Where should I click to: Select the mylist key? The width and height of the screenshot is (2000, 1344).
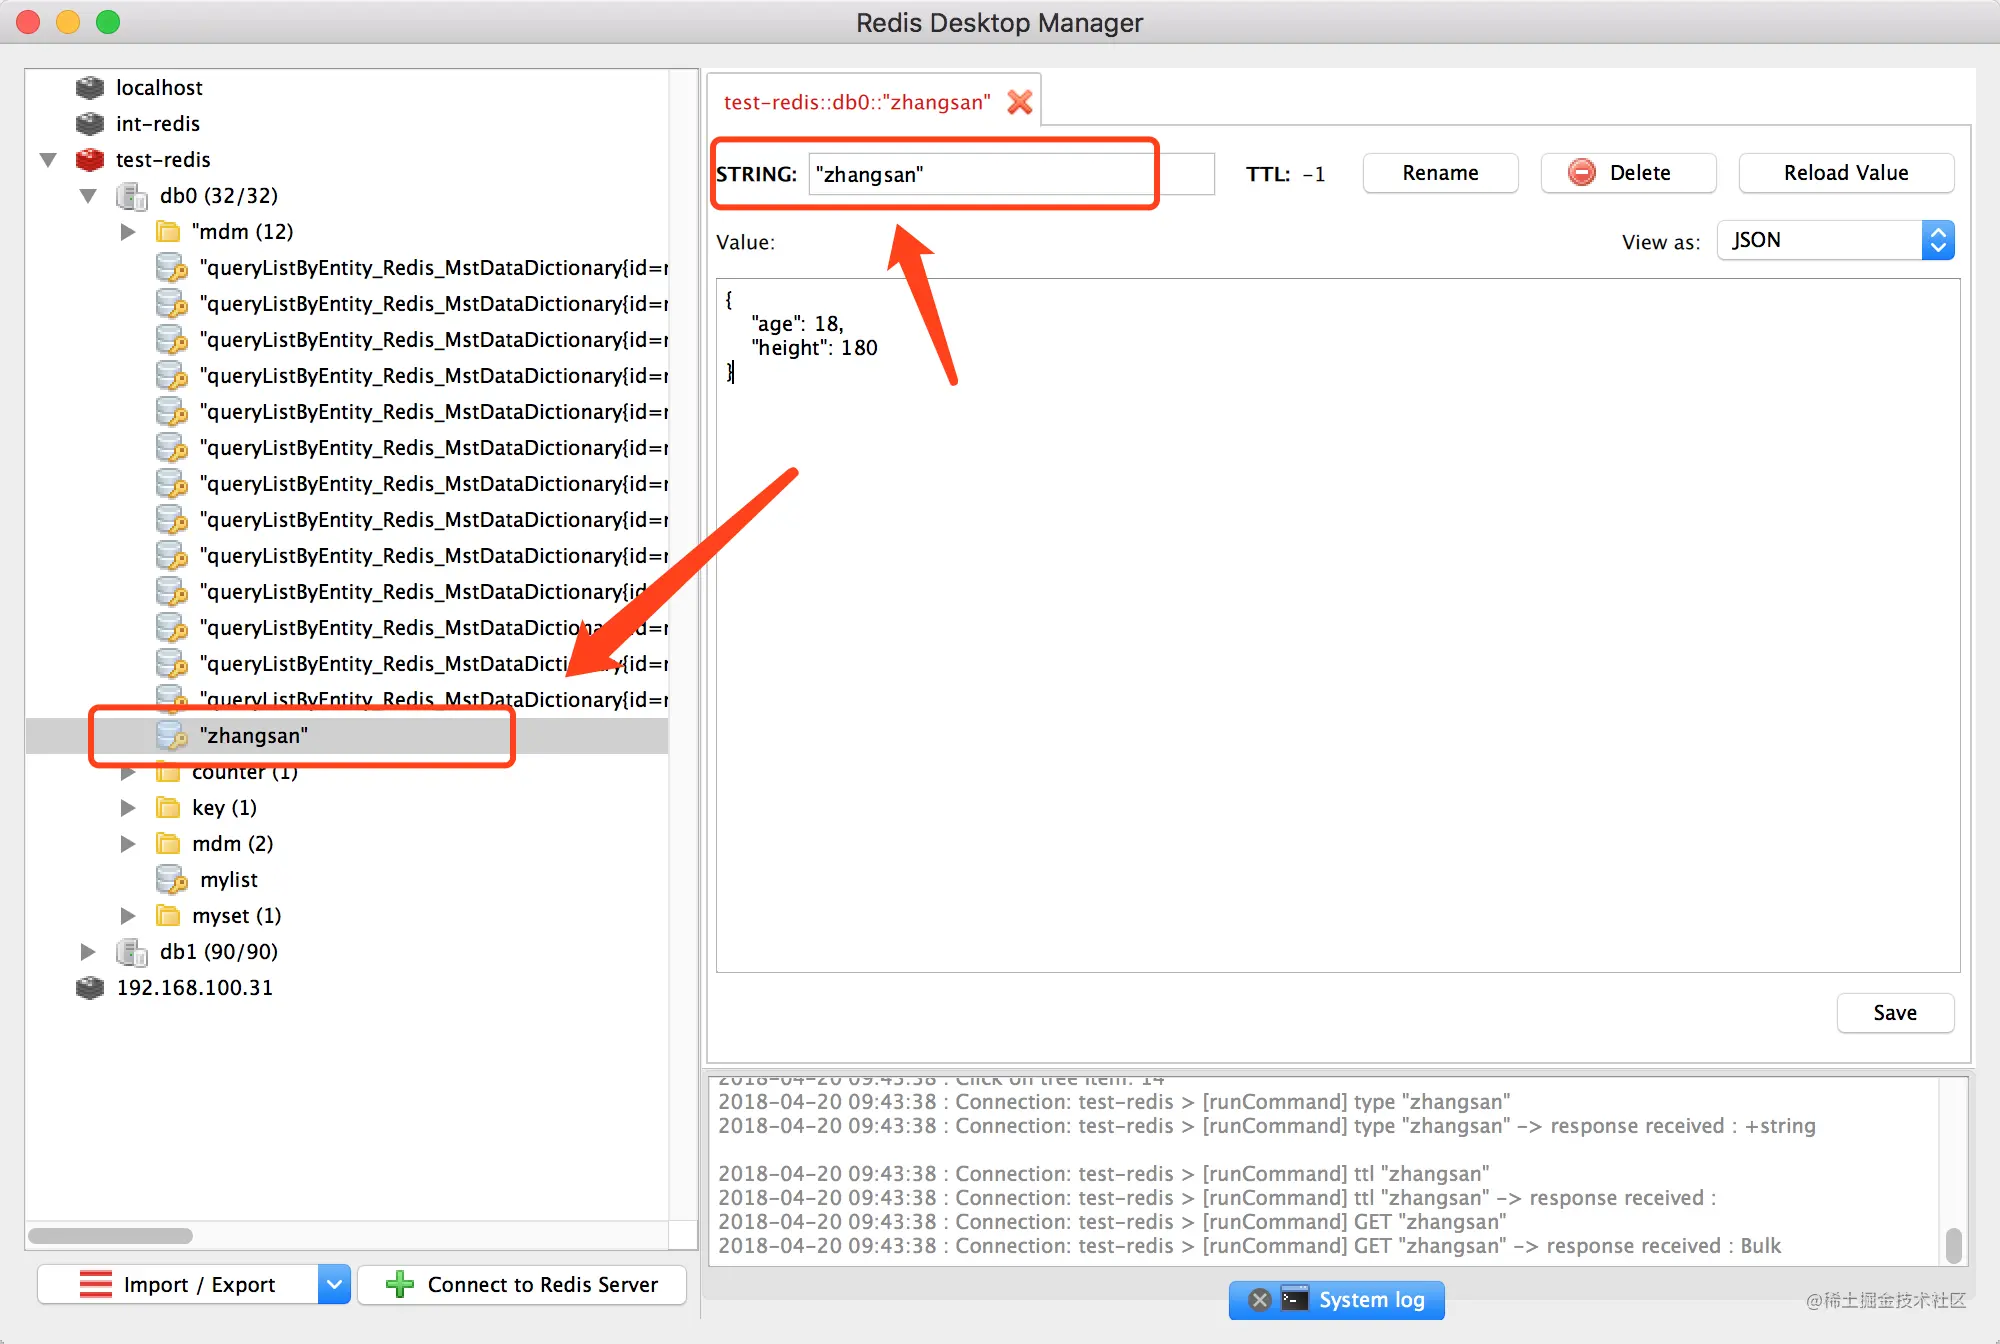(229, 880)
